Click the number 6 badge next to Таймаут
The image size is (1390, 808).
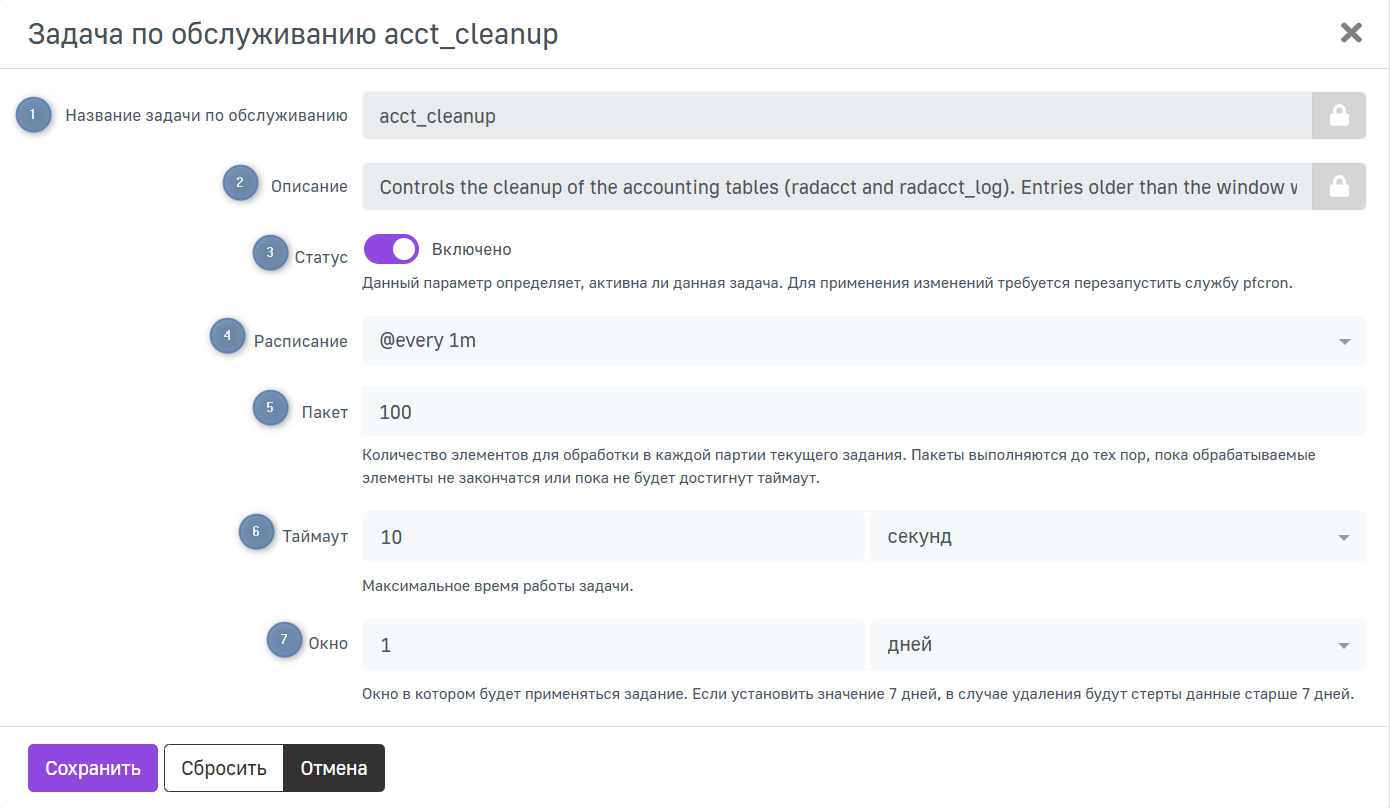click(x=256, y=532)
